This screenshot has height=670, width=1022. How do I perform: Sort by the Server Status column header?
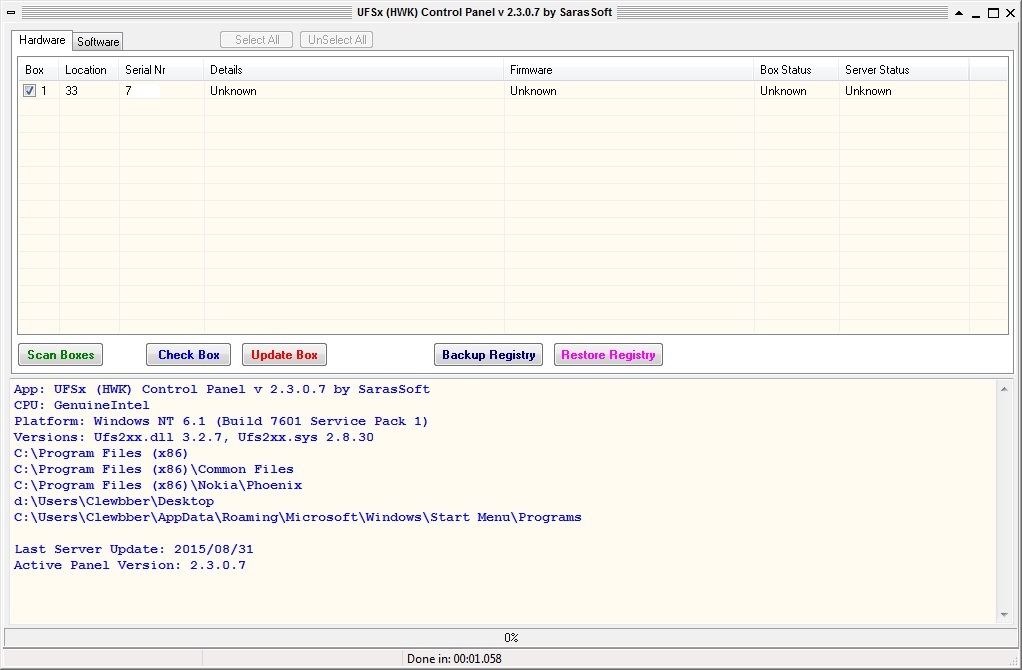[904, 70]
